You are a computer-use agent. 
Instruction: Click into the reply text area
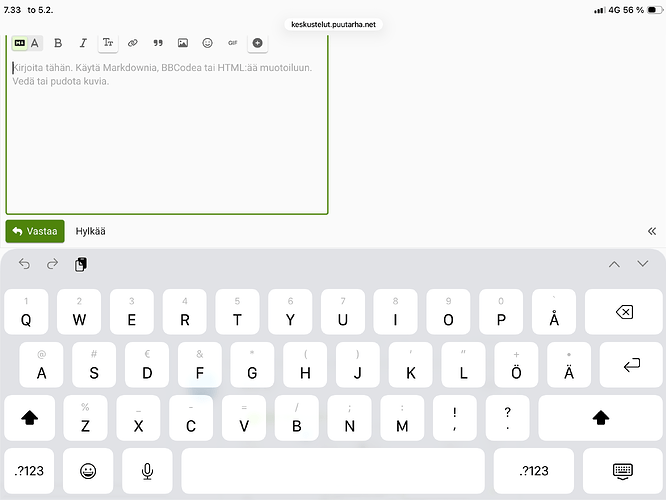[166, 130]
